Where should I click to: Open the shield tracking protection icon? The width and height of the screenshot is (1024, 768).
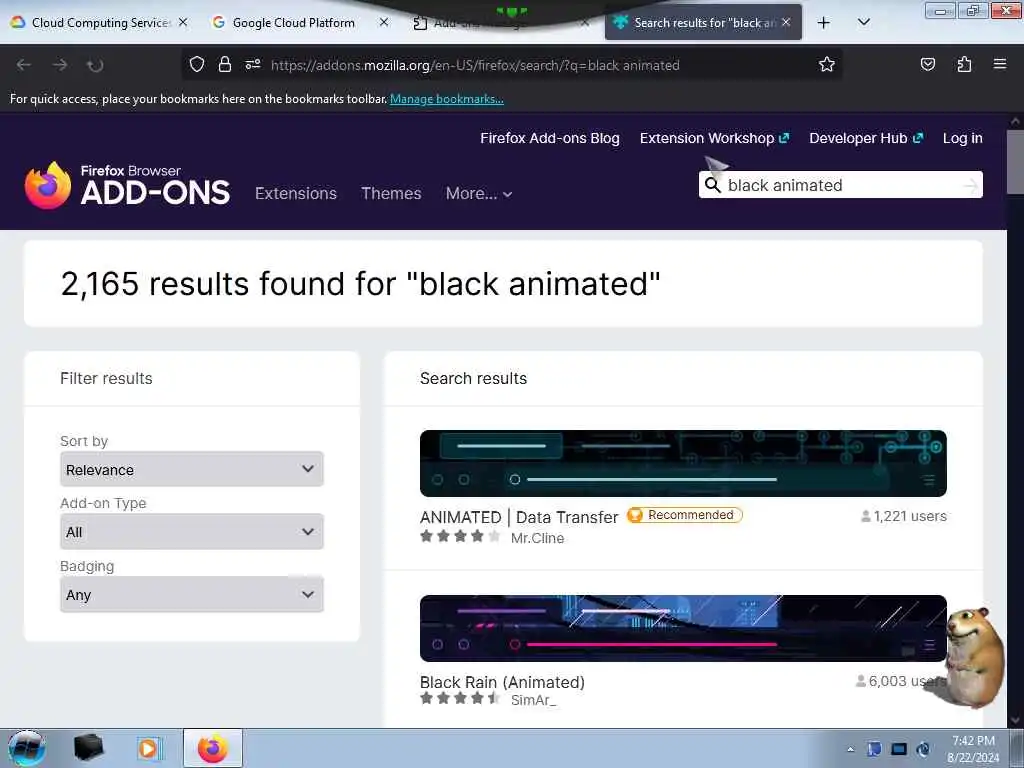coord(197,64)
